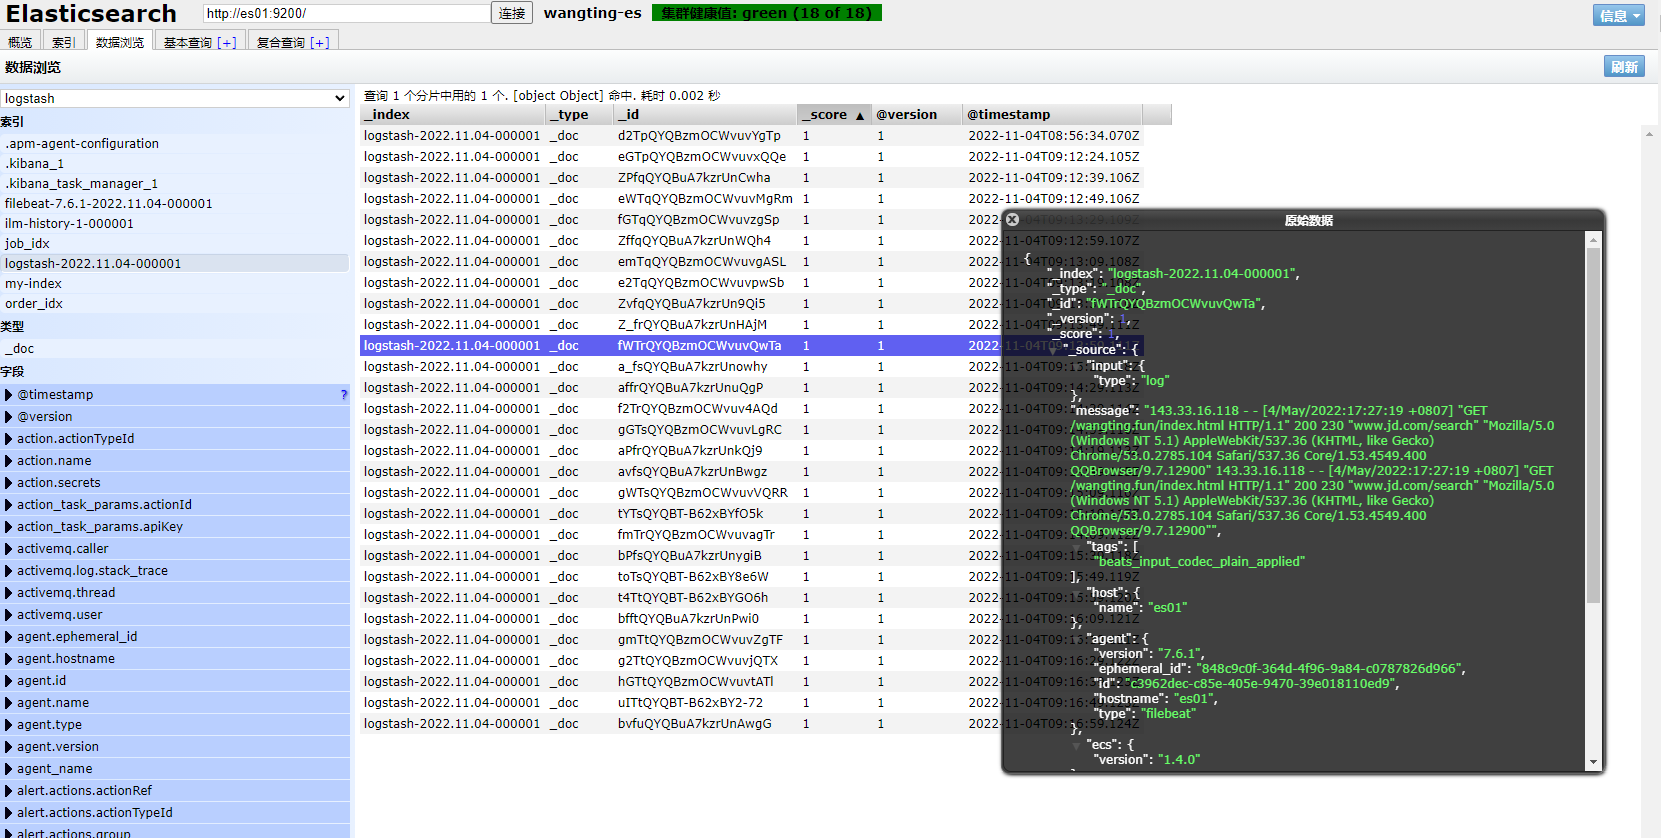This screenshot has height=838, width=1661.
Task: Expand the agent.version field
Action: tap(9, 747)
